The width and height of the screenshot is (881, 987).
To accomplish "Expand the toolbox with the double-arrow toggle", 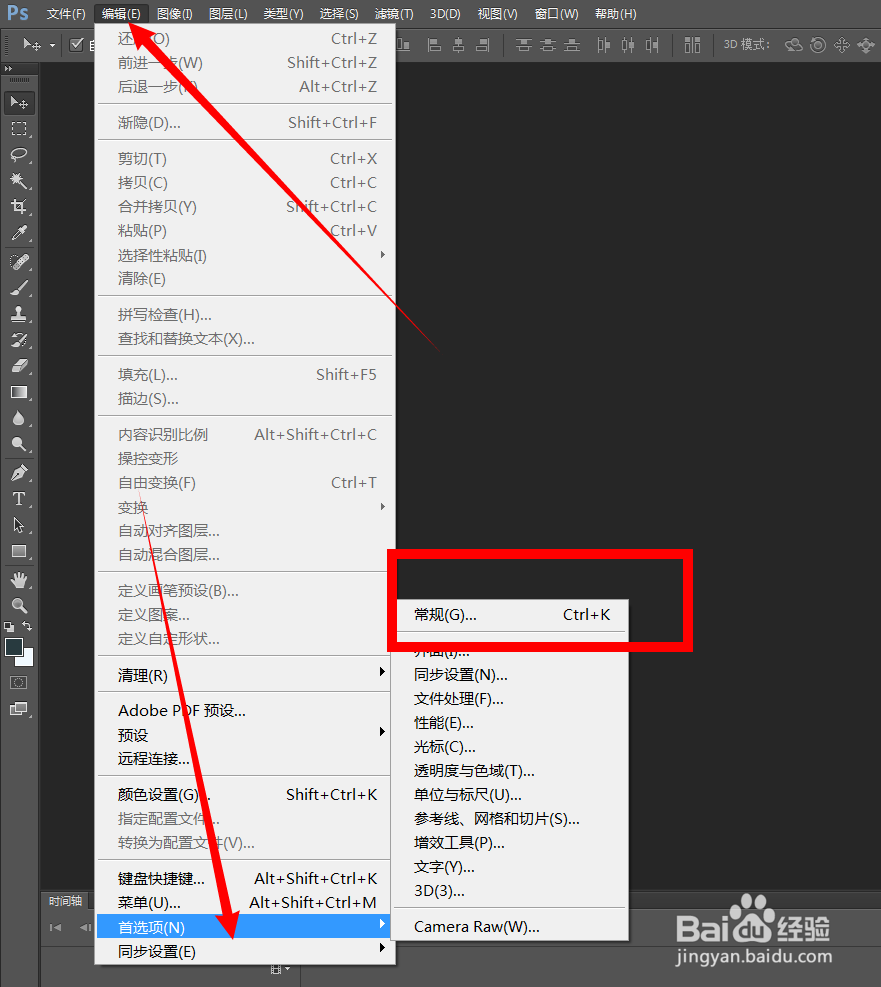I will (8, 68).
